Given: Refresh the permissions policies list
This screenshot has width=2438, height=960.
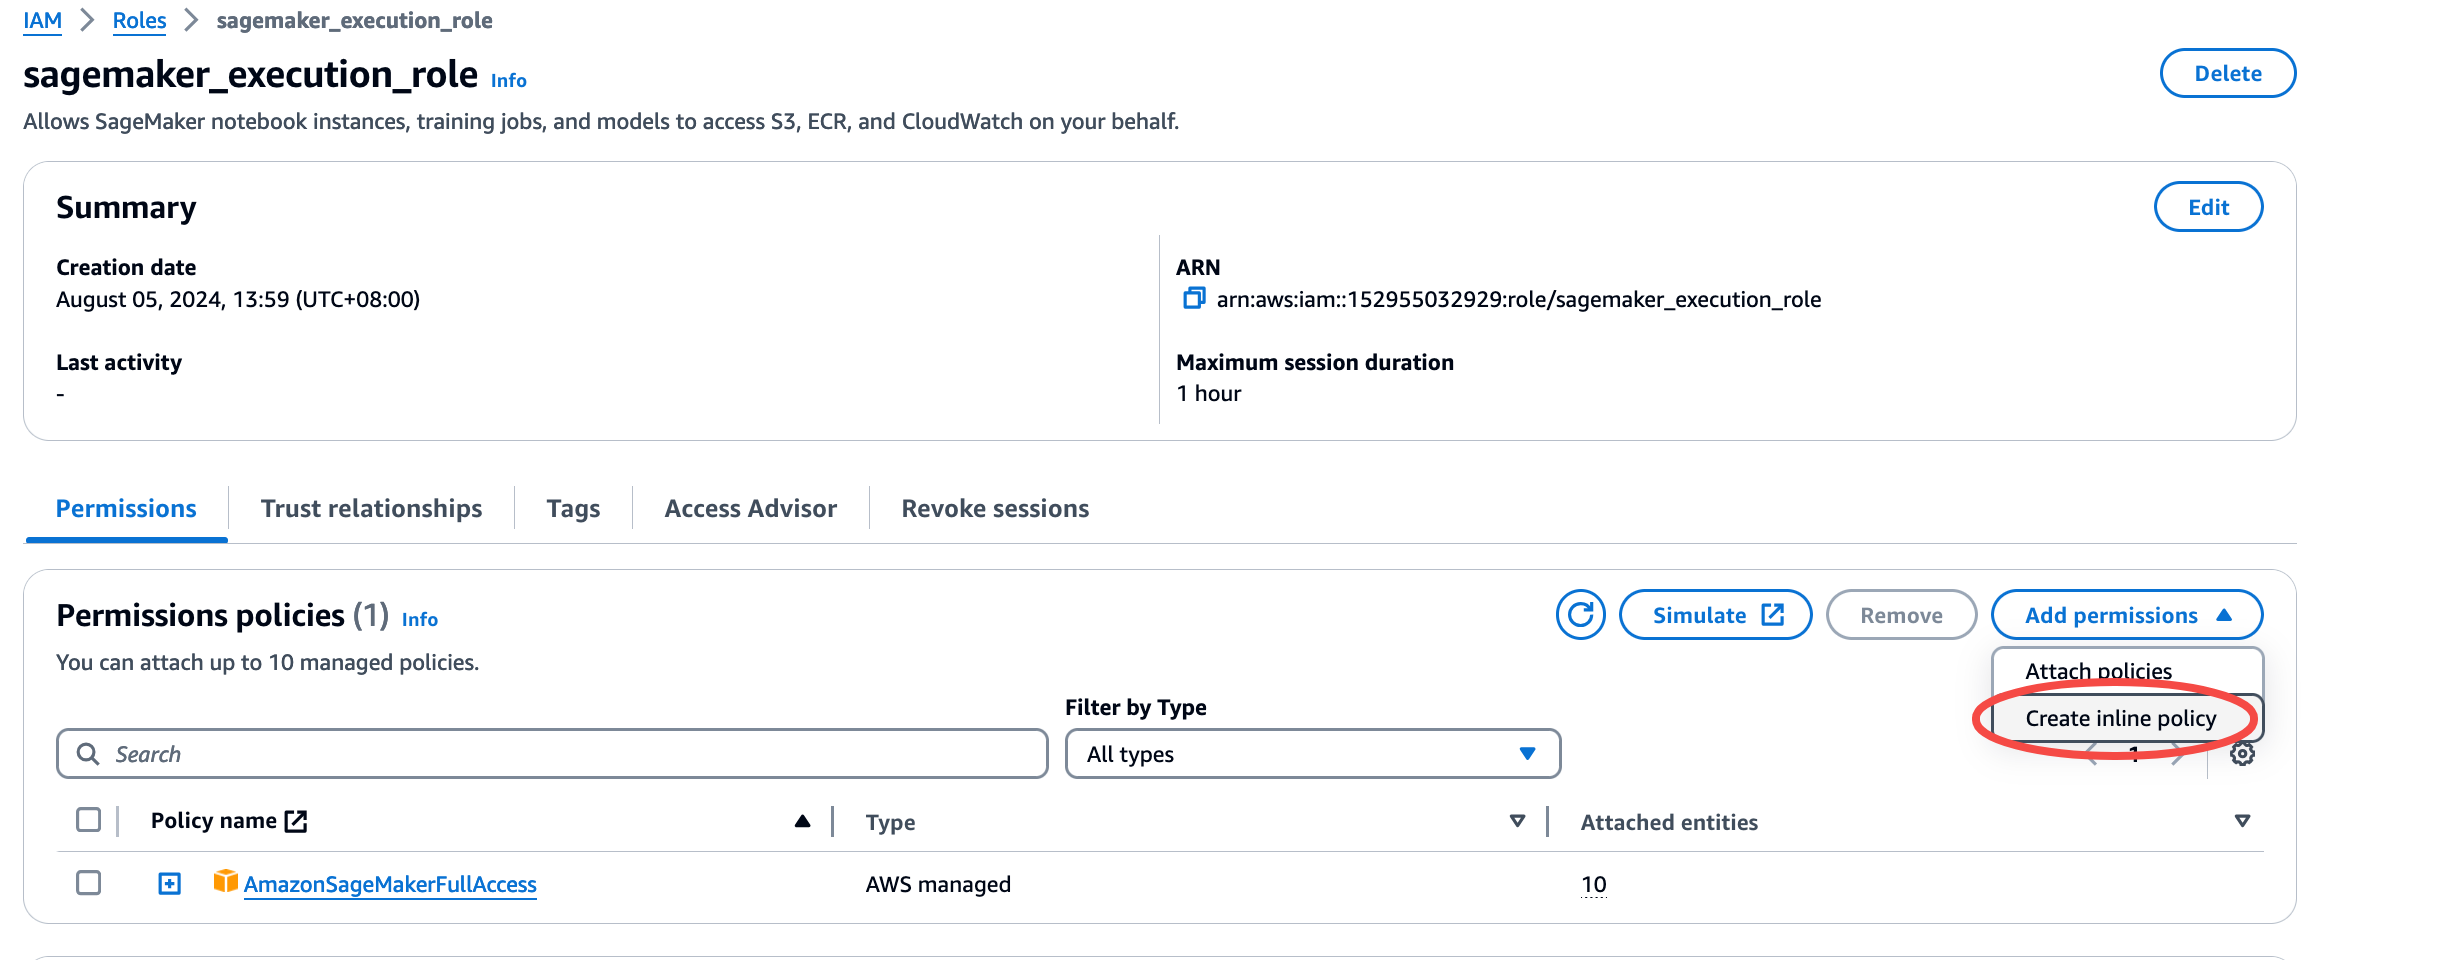Looking at the screenshot, I should [1580, 614].
